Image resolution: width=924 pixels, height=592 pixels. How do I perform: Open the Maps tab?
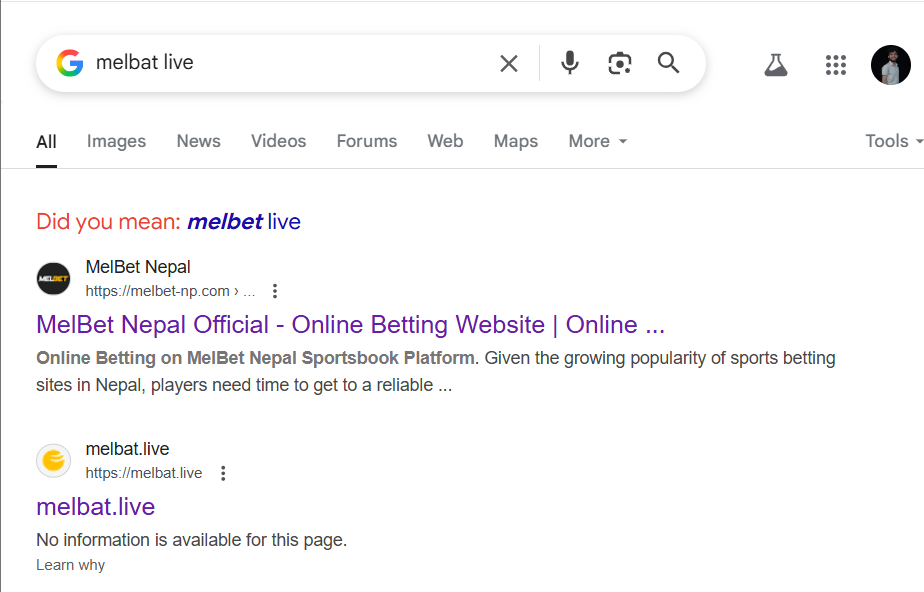click(x=516, y=141)
